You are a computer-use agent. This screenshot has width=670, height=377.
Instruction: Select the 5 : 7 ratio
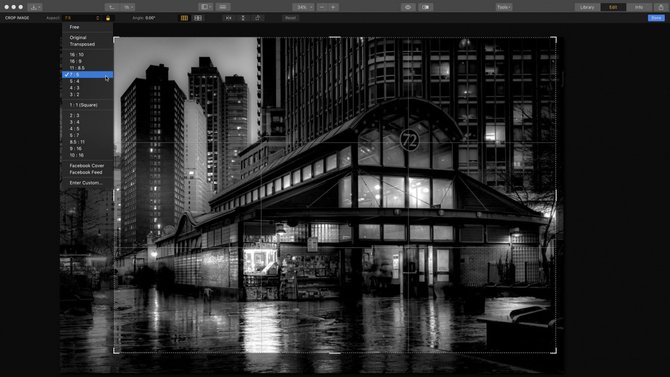(88, 135)
